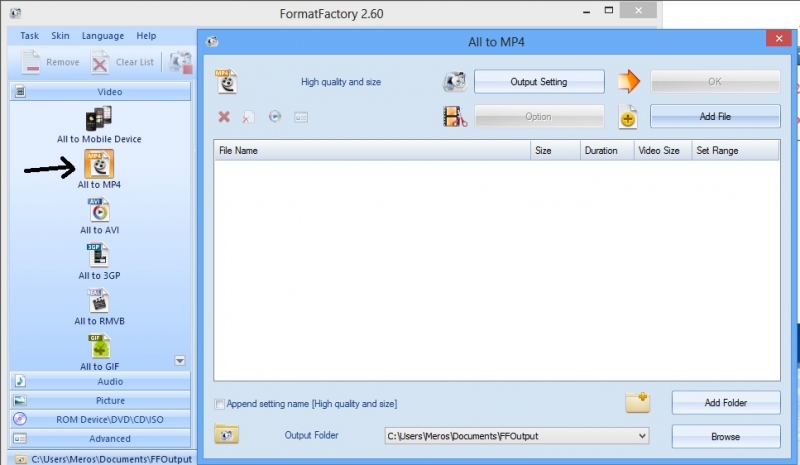Click the Add File button
800x465 pixels.
click(x=714, y=116)
